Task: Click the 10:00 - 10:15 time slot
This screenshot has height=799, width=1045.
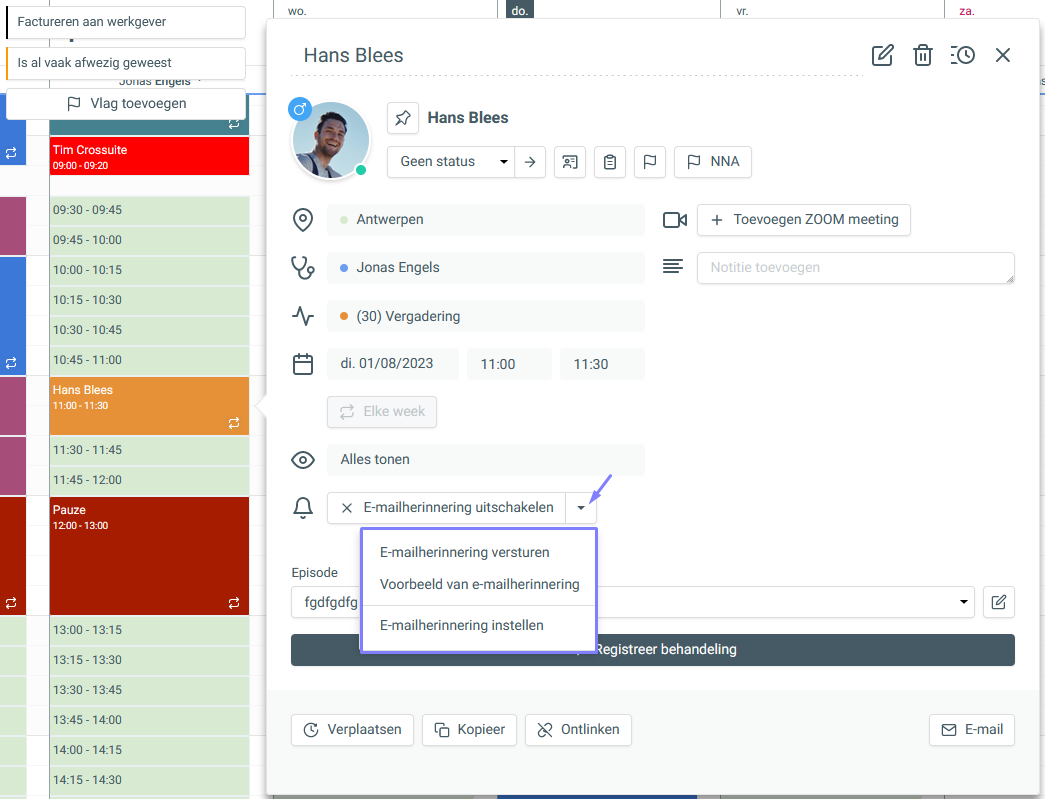Action: [x=149, y=271]
